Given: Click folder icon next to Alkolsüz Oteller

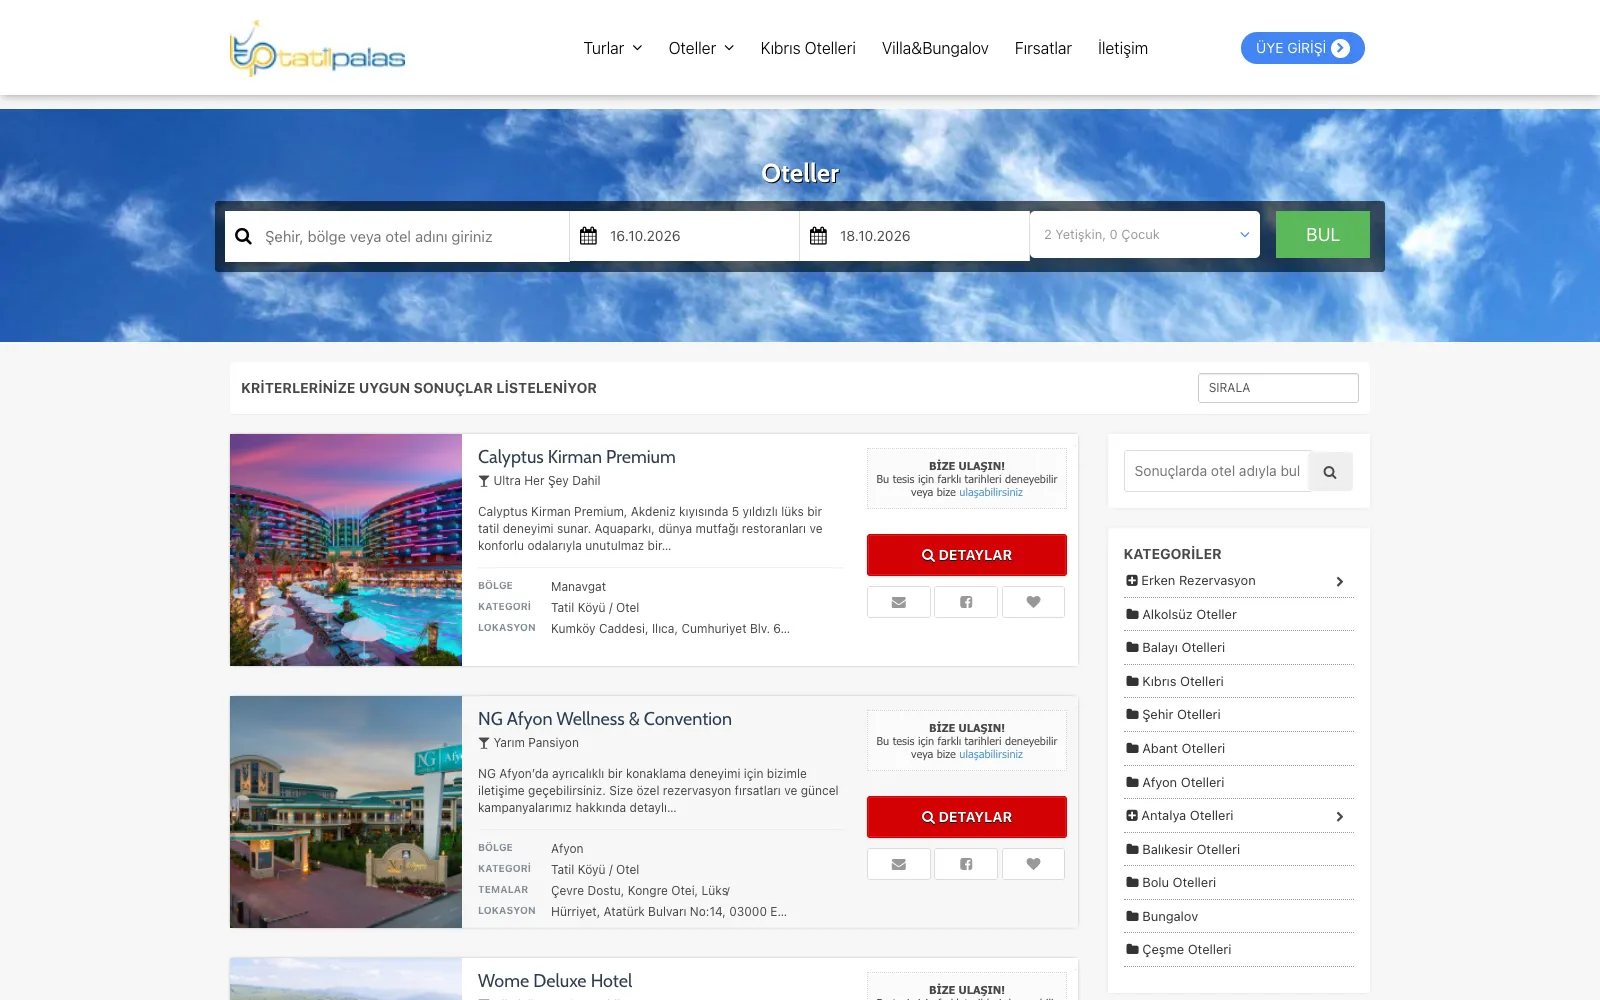Looking at the screenshot, I should point(1132,614).
